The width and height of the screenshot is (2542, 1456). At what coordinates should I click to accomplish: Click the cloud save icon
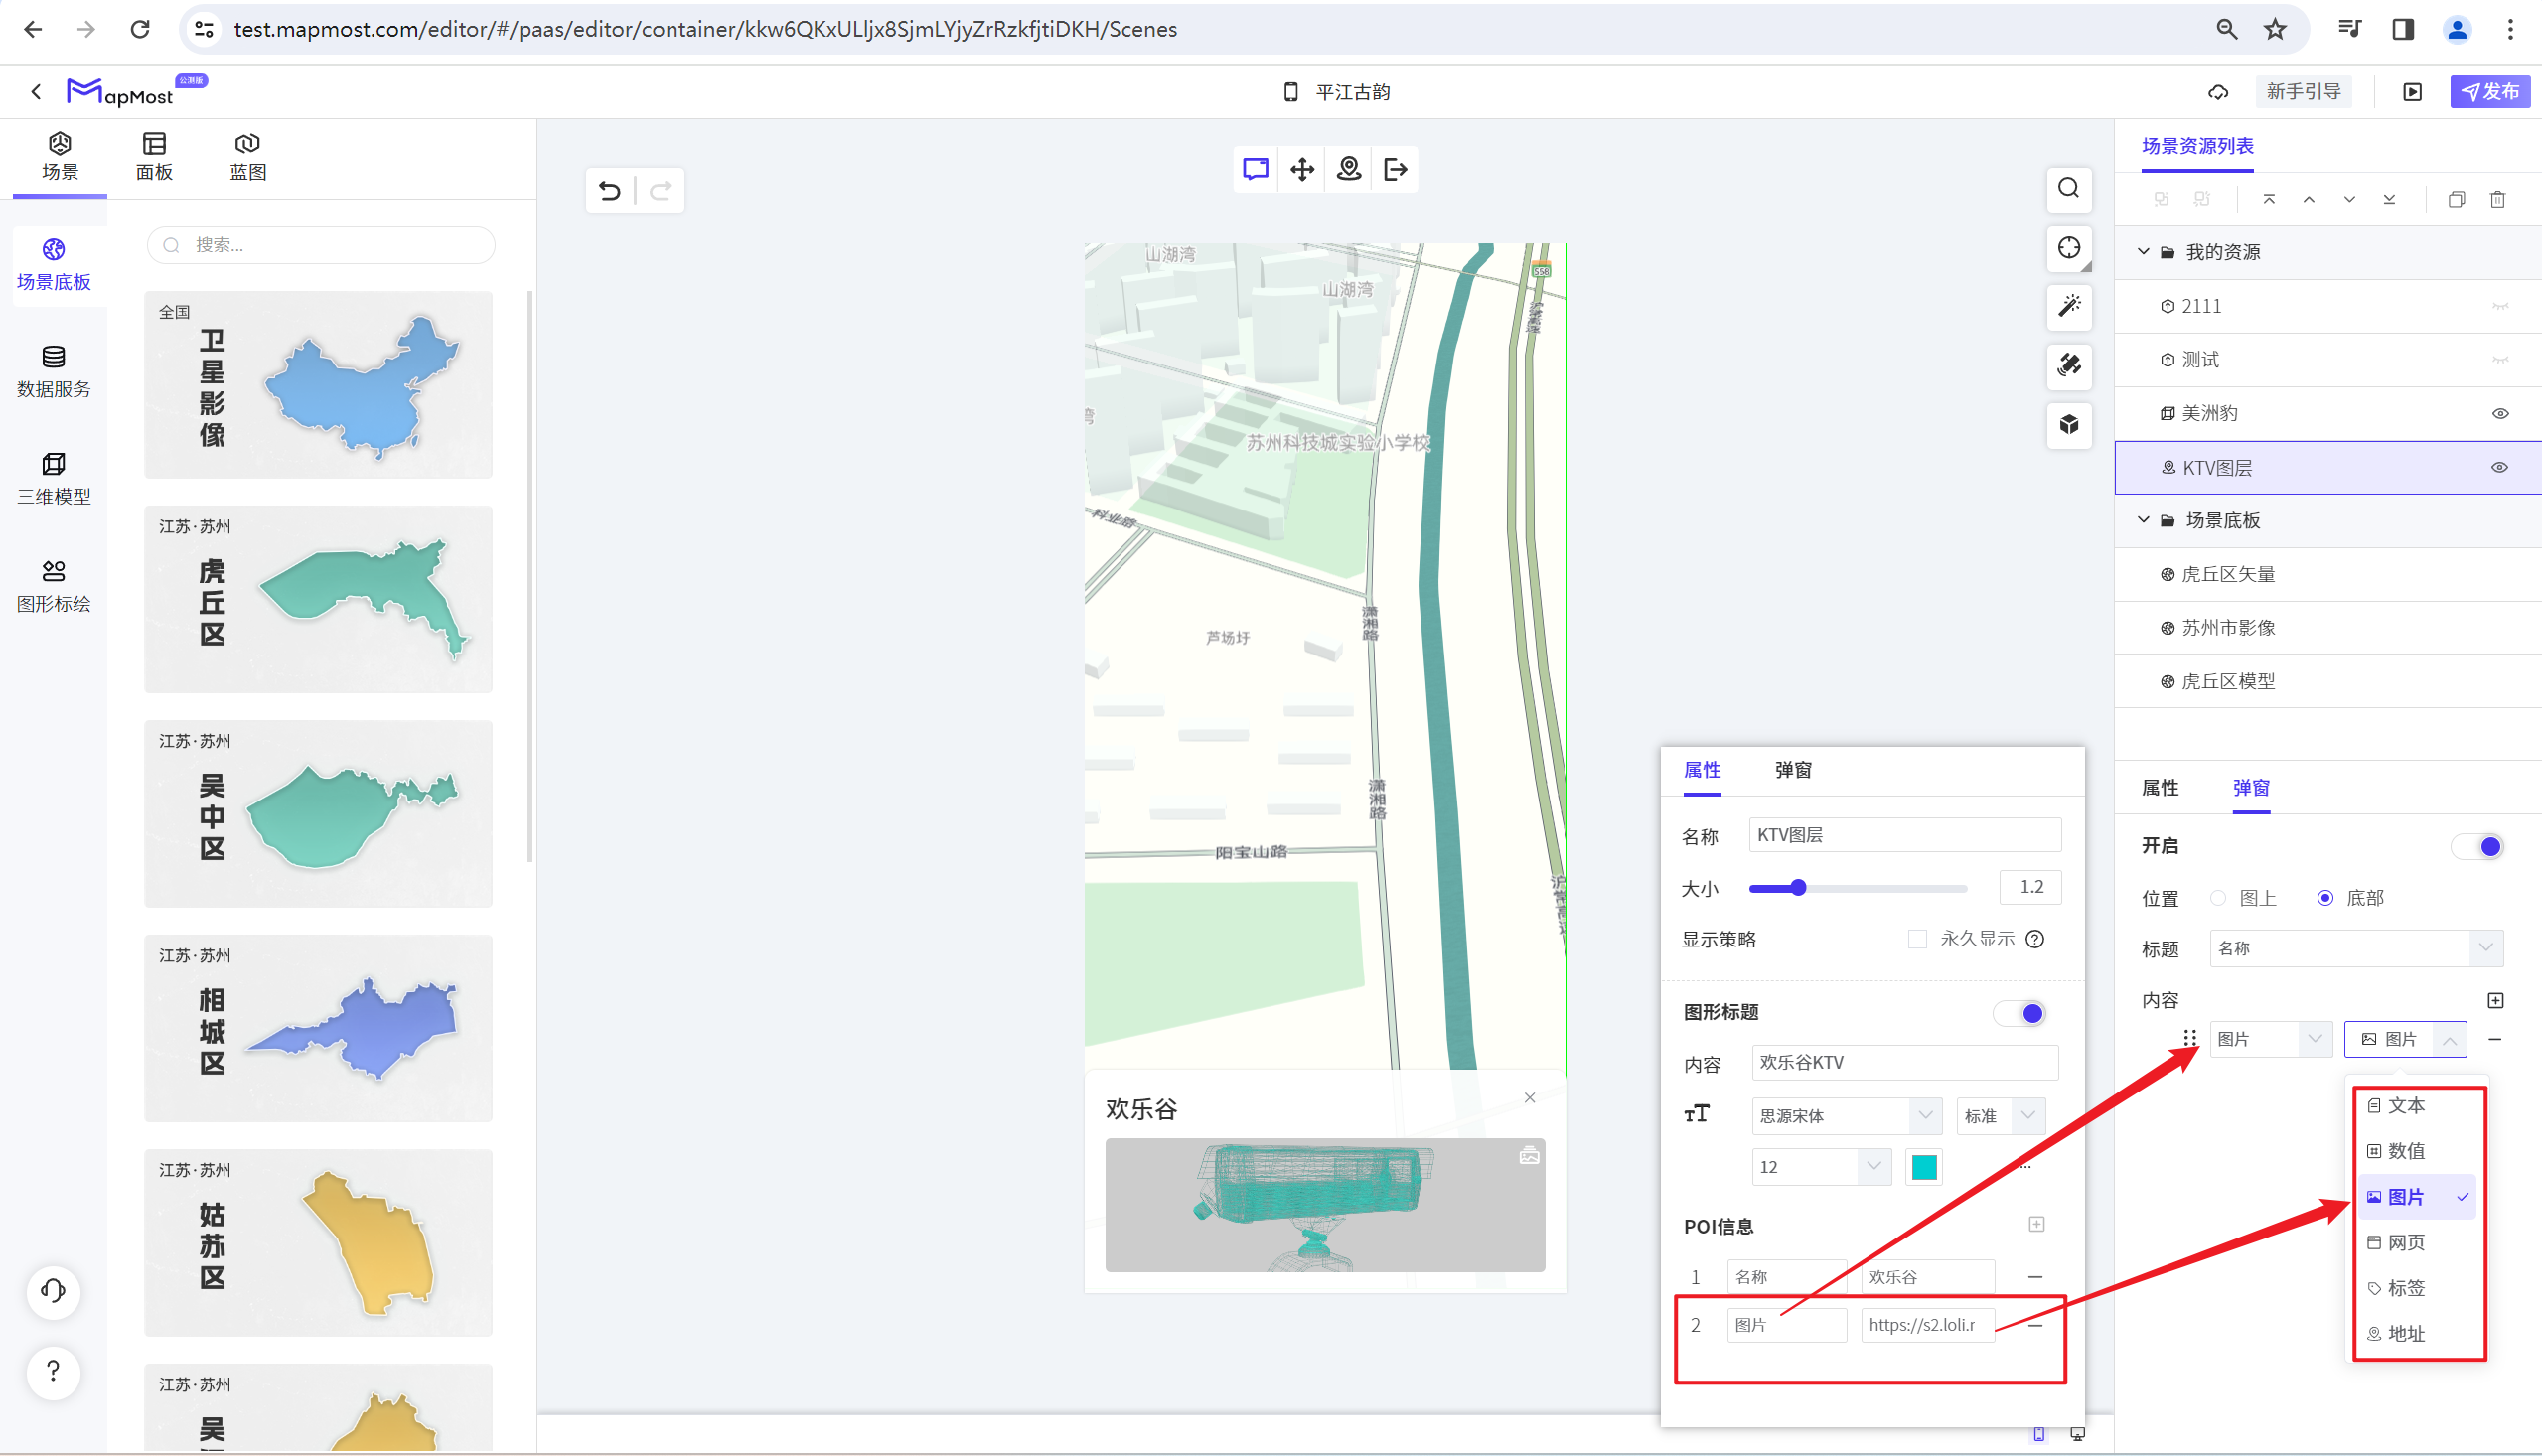tap(2218, 92)
